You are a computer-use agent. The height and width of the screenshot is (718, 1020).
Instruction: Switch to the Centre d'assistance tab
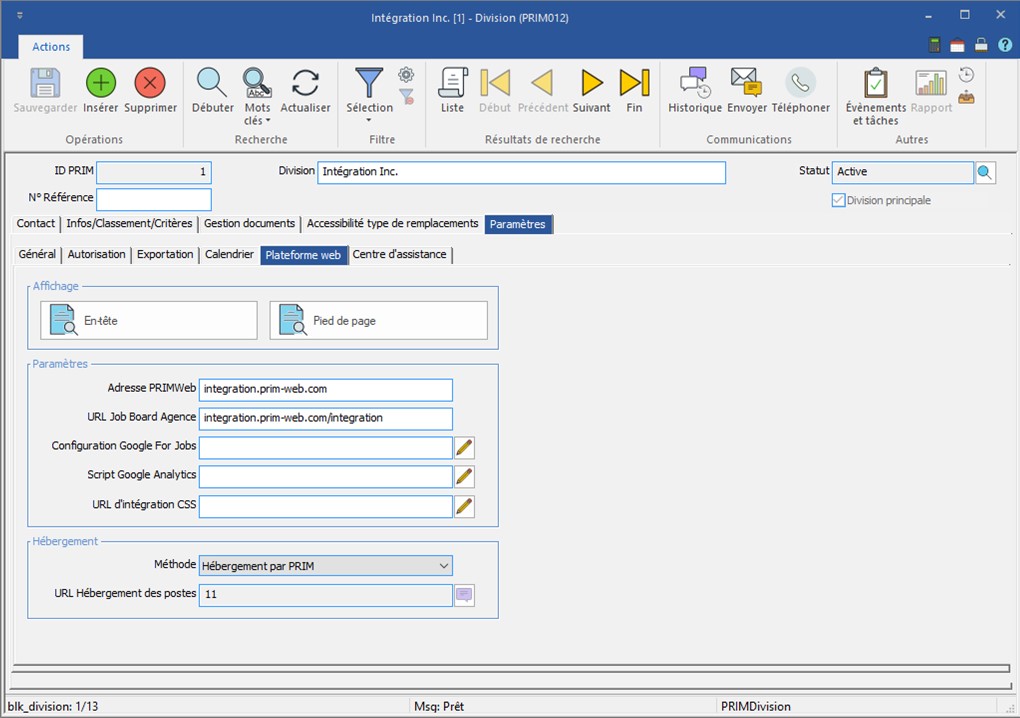click(399, 255)
